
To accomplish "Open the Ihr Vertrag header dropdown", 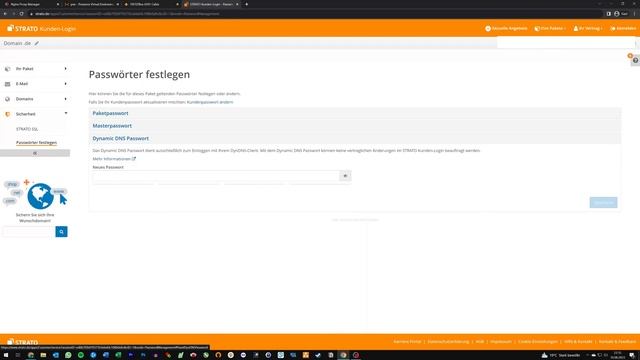I will [x=588, y=29].
